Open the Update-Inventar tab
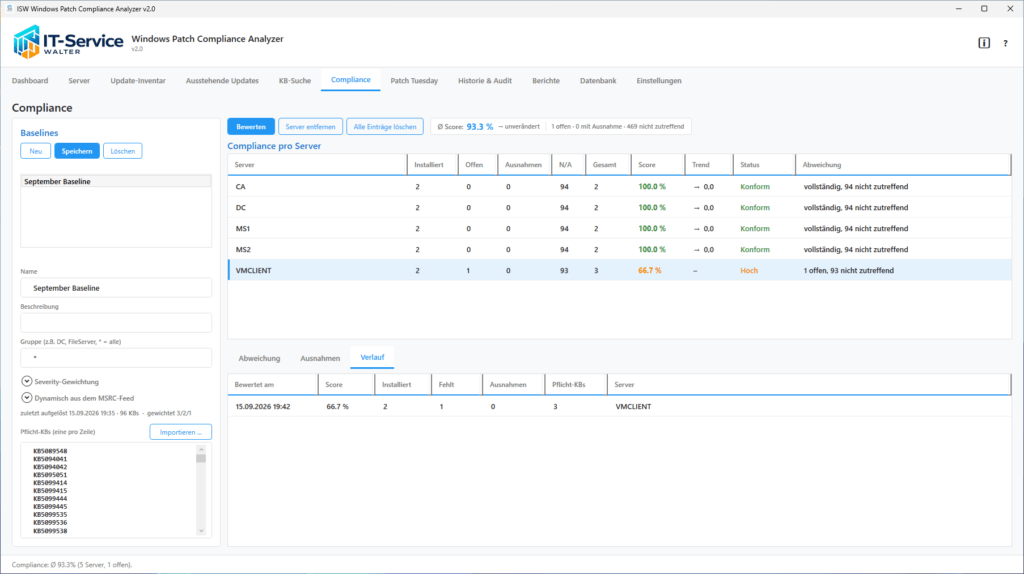 click(x=138, y=81)
